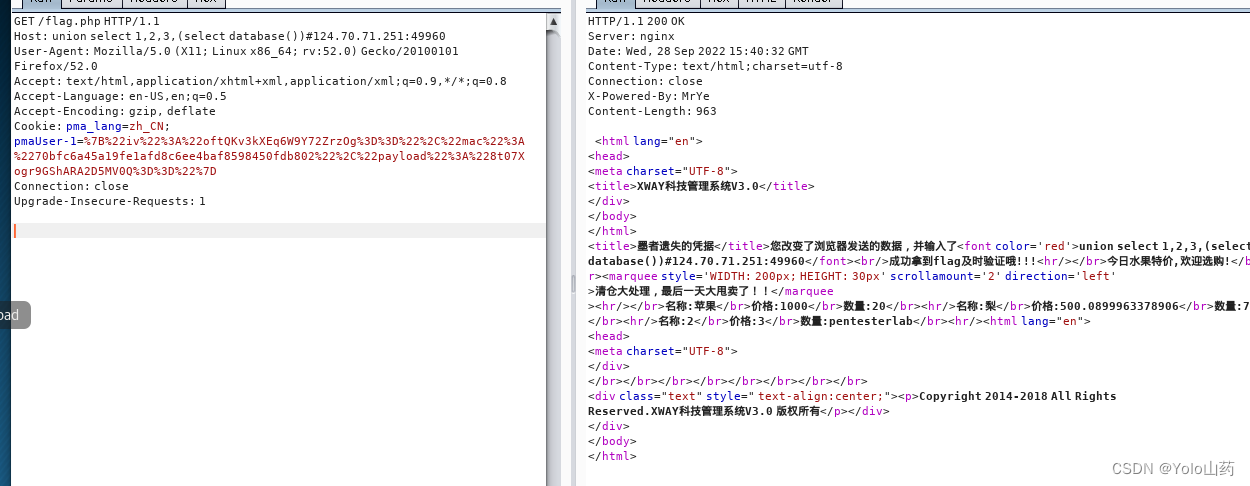Click the 'Copyright 2014-2018 All Rights' div line
This screenshot has width=1250, height=486.
pyautogui.click(x=852, y=396)
